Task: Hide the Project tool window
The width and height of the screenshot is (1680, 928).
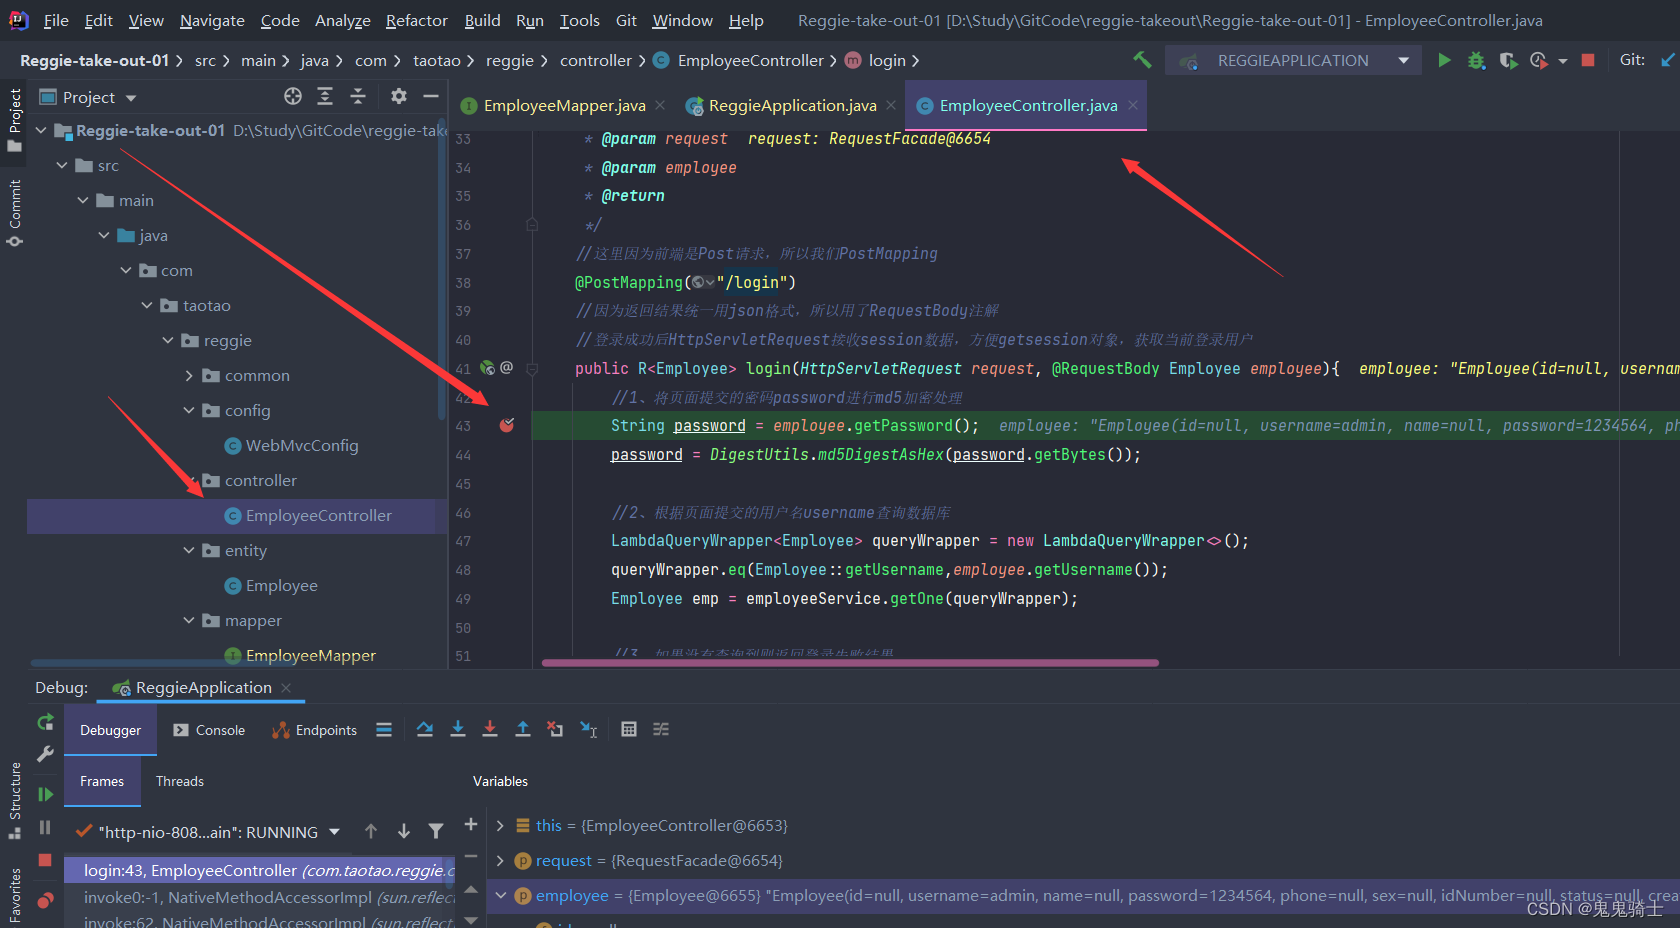Action: 431,96
